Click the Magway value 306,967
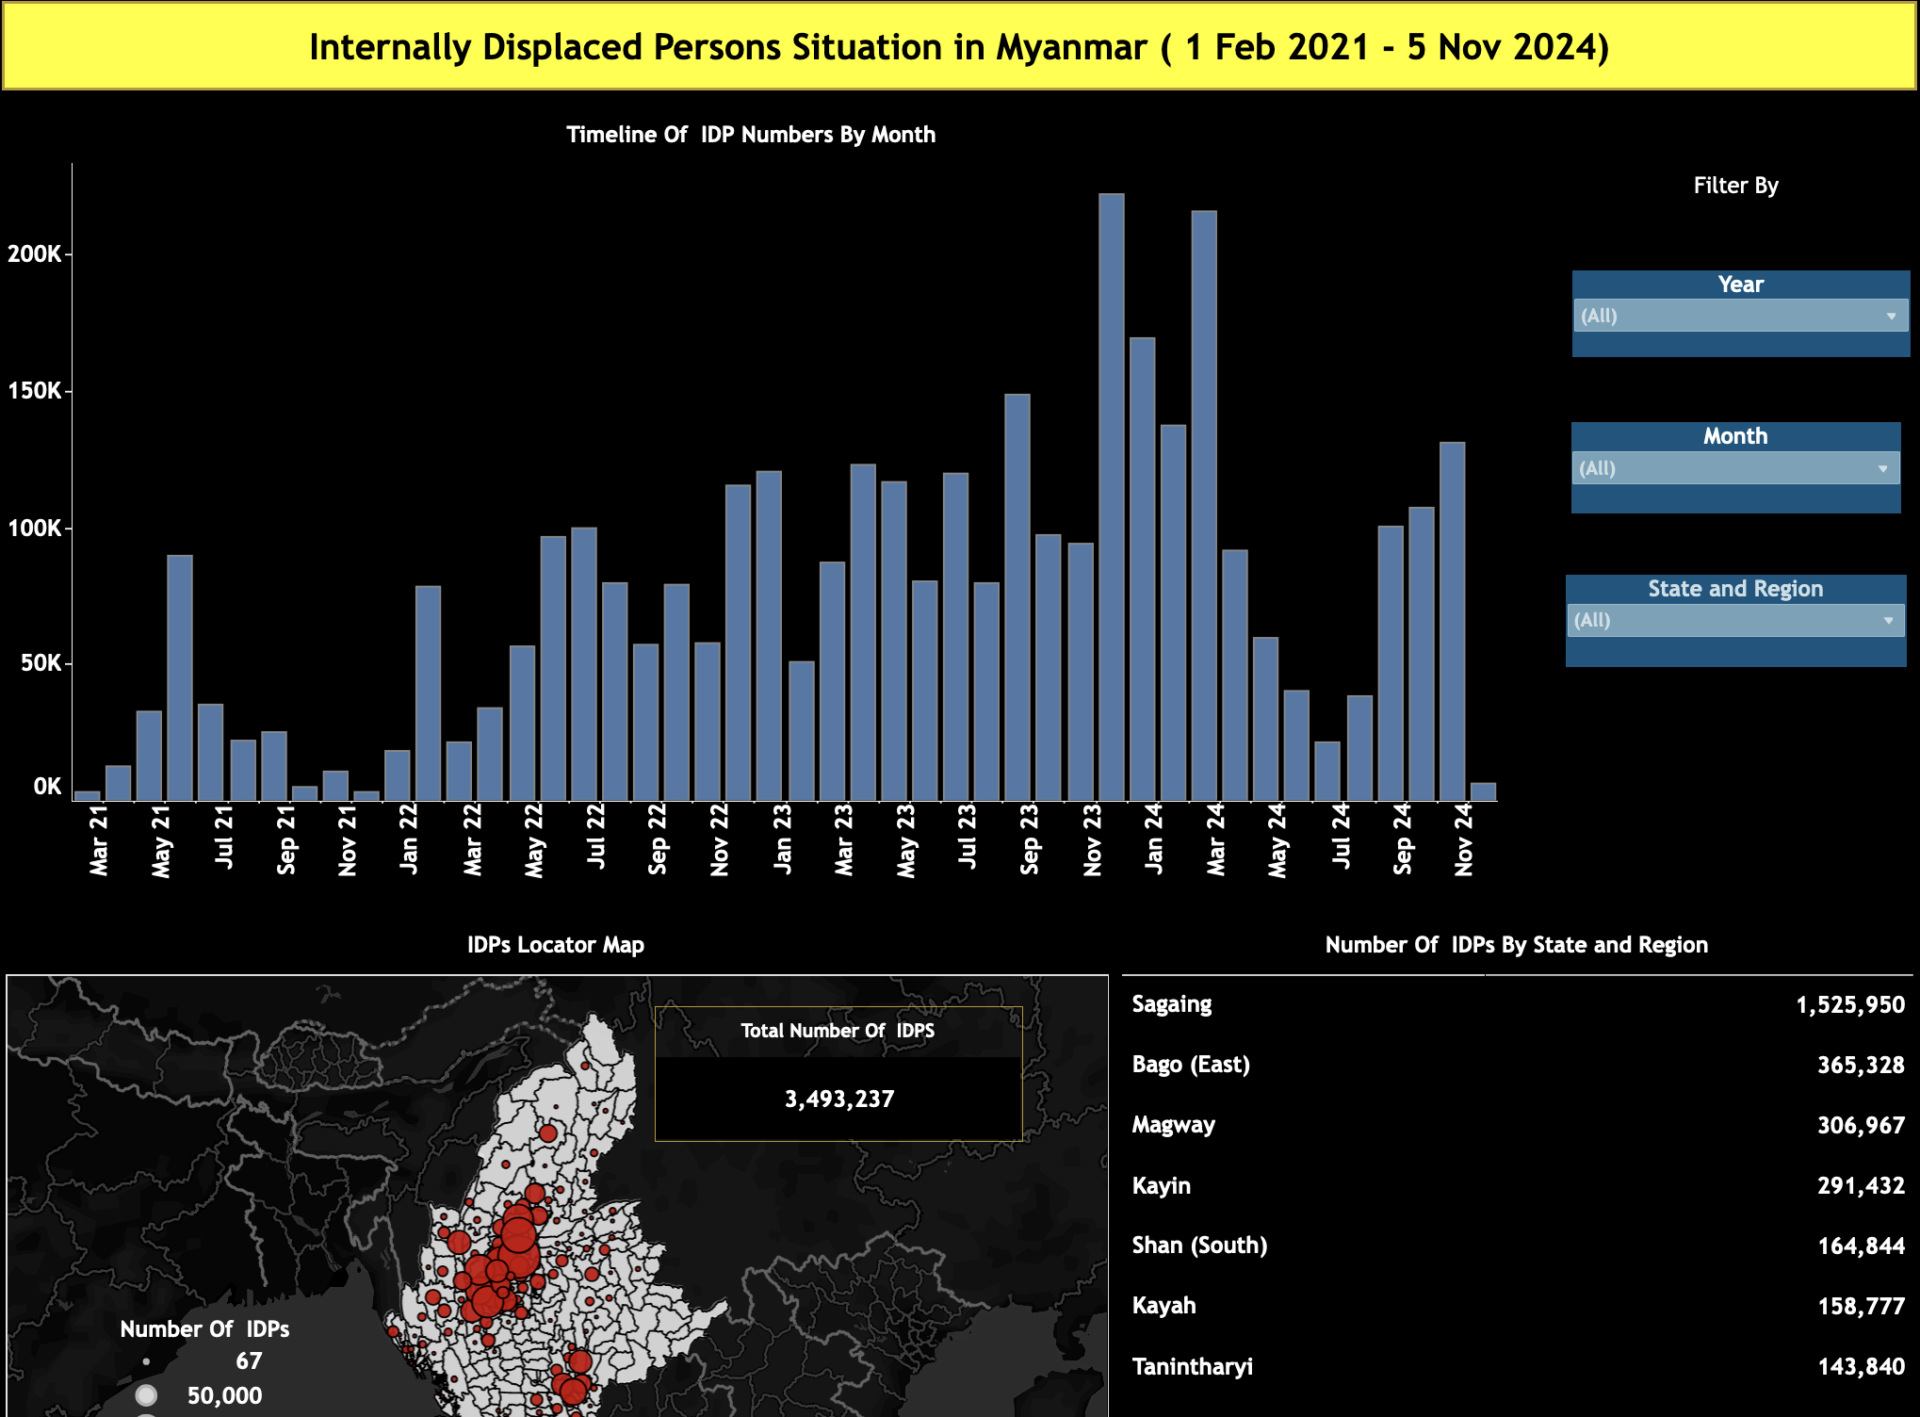1920x1417 pixels. pos(1862,1124)
